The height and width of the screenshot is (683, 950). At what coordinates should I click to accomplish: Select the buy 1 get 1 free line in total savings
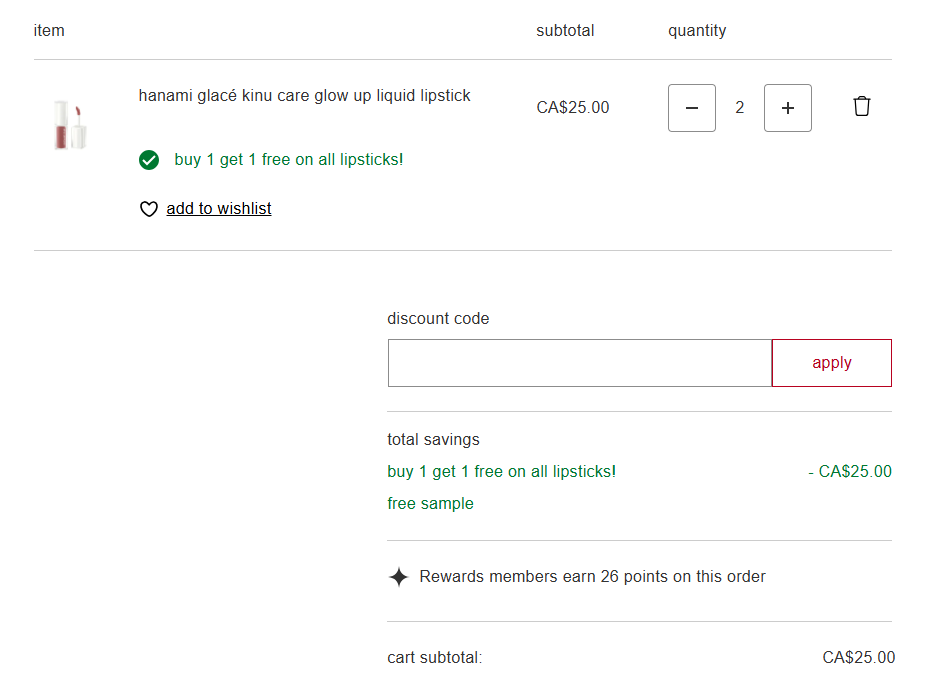[501, 472]
